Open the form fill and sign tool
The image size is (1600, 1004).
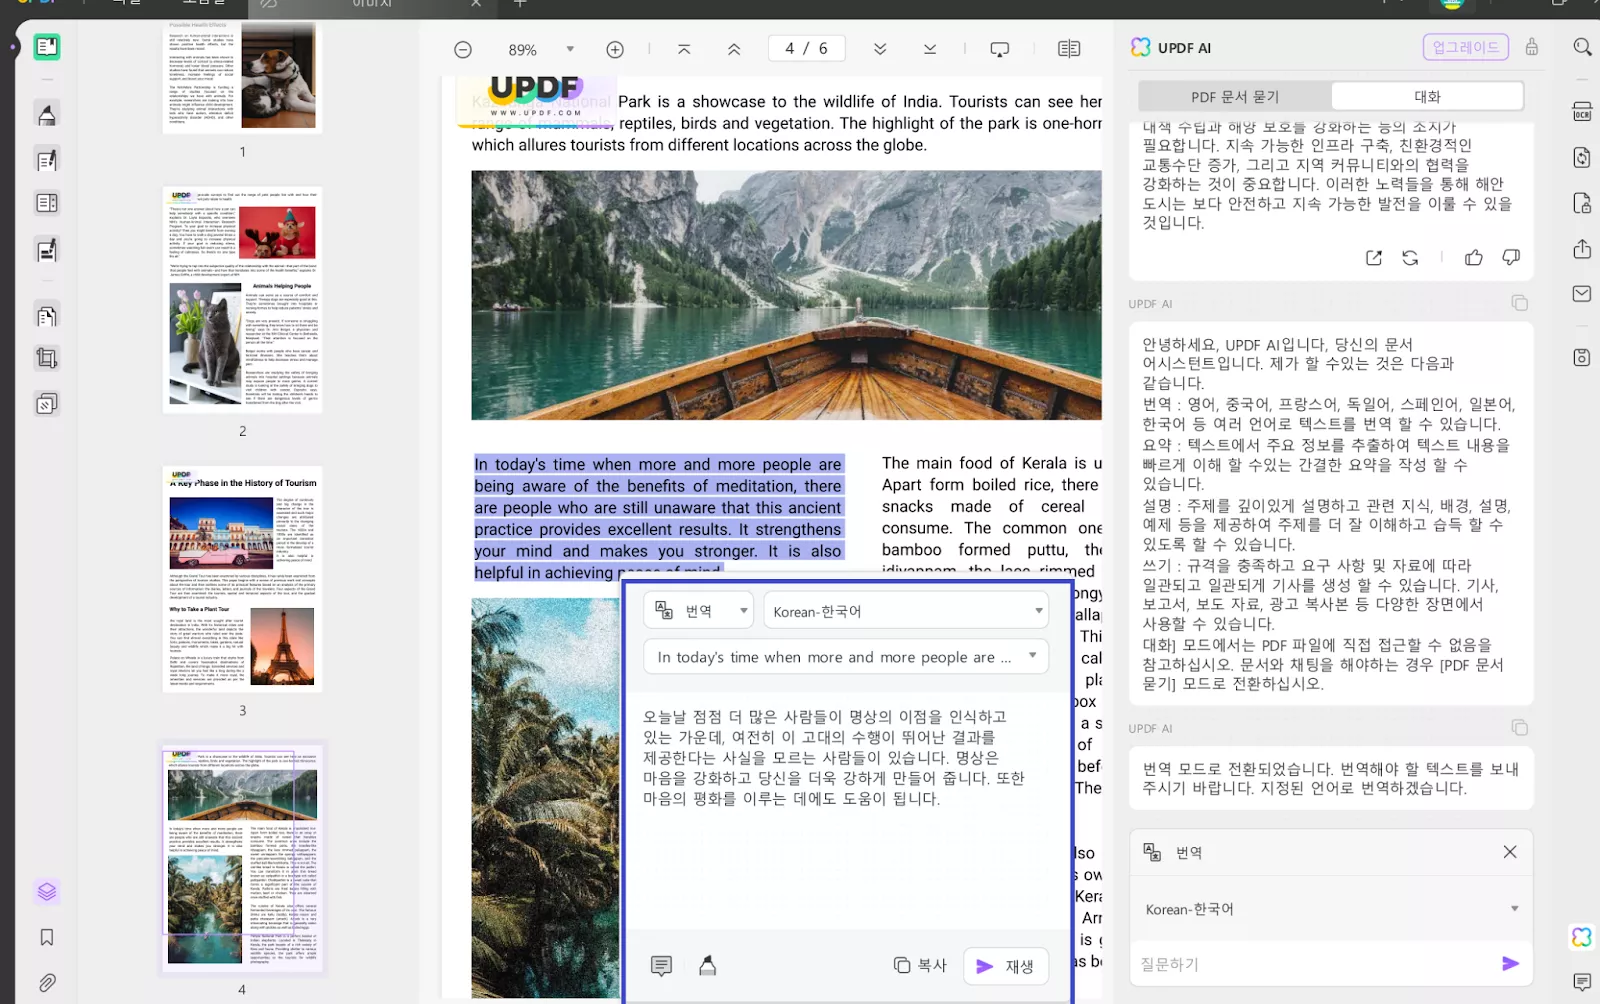[47, 250]
